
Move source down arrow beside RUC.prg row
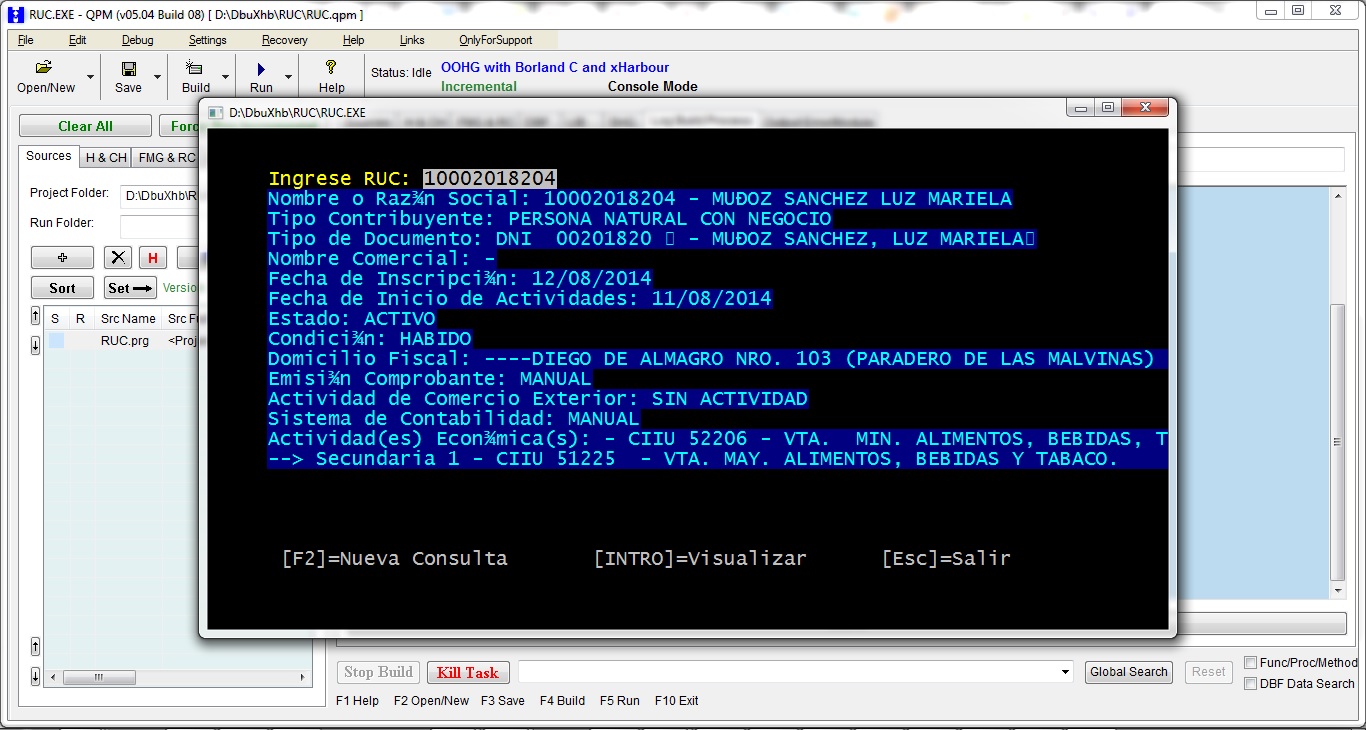(36, 345)
